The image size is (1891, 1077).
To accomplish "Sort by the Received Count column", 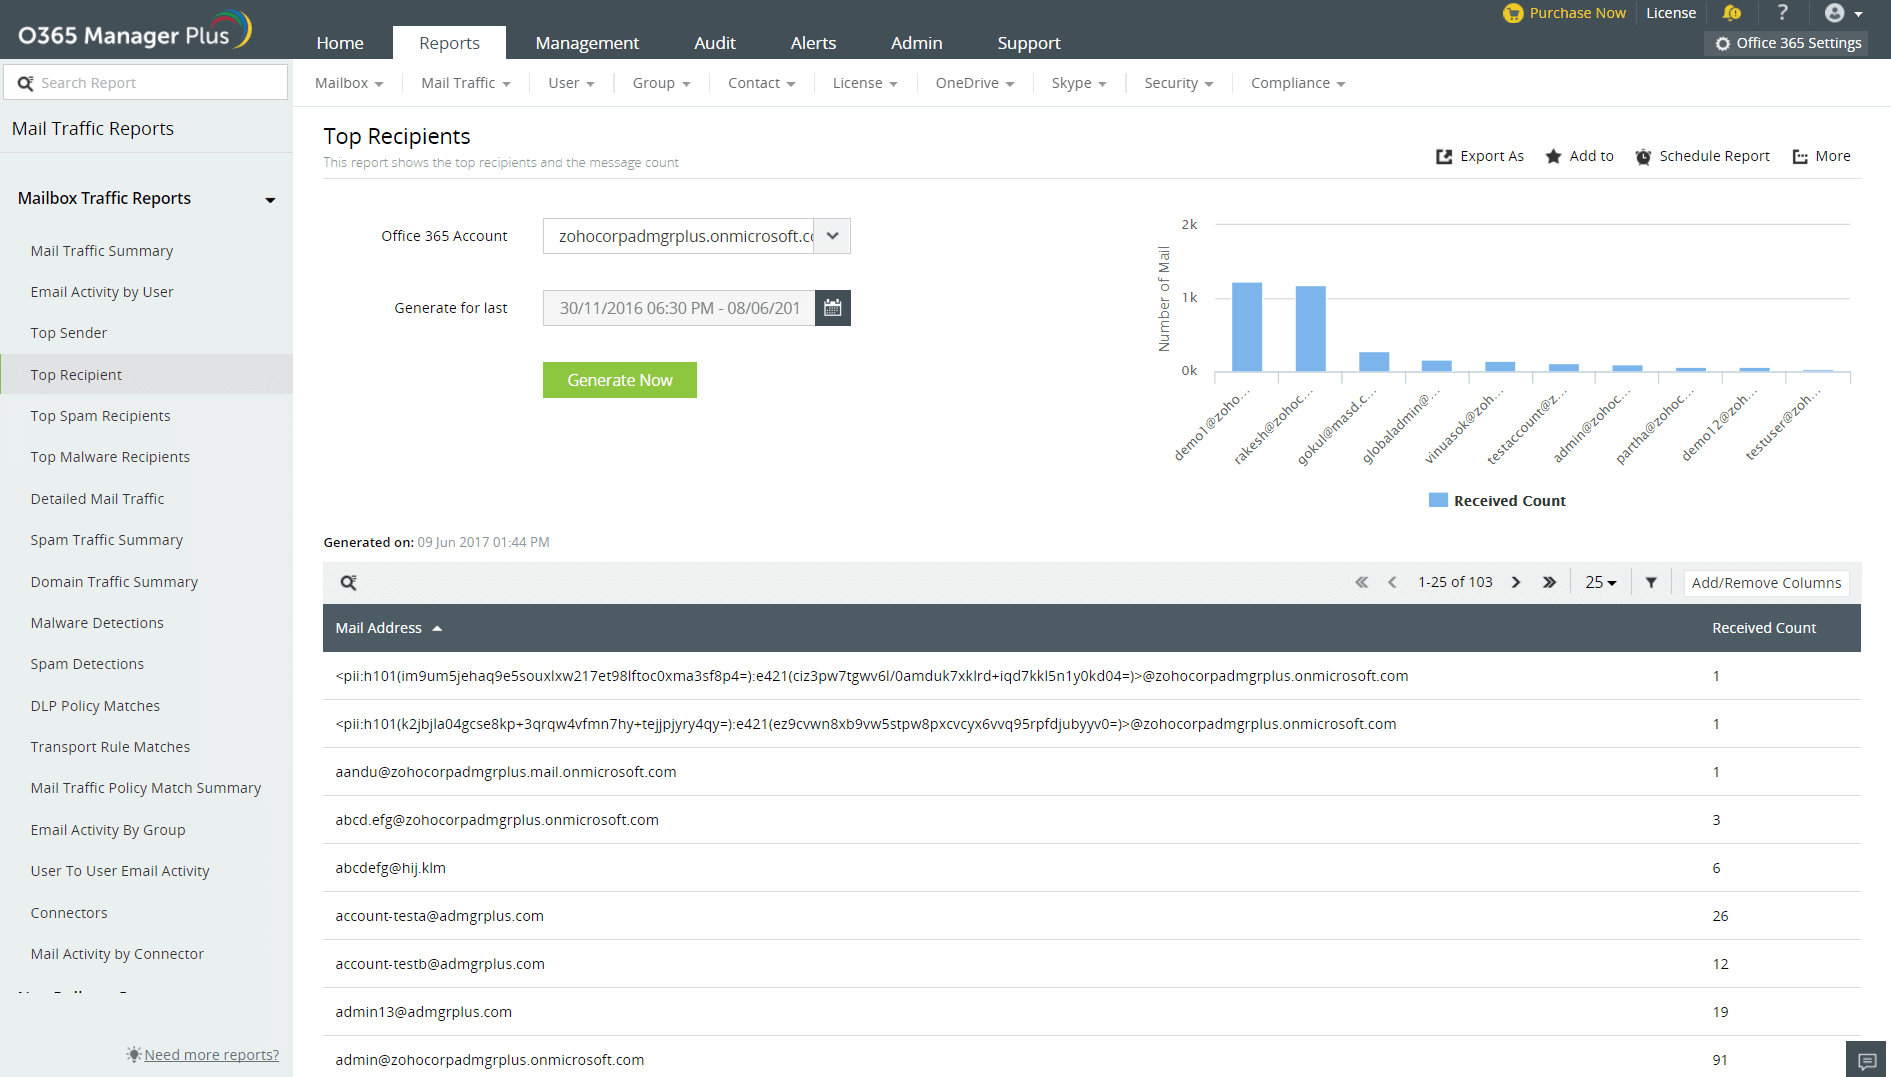I will click(1764, 628).
